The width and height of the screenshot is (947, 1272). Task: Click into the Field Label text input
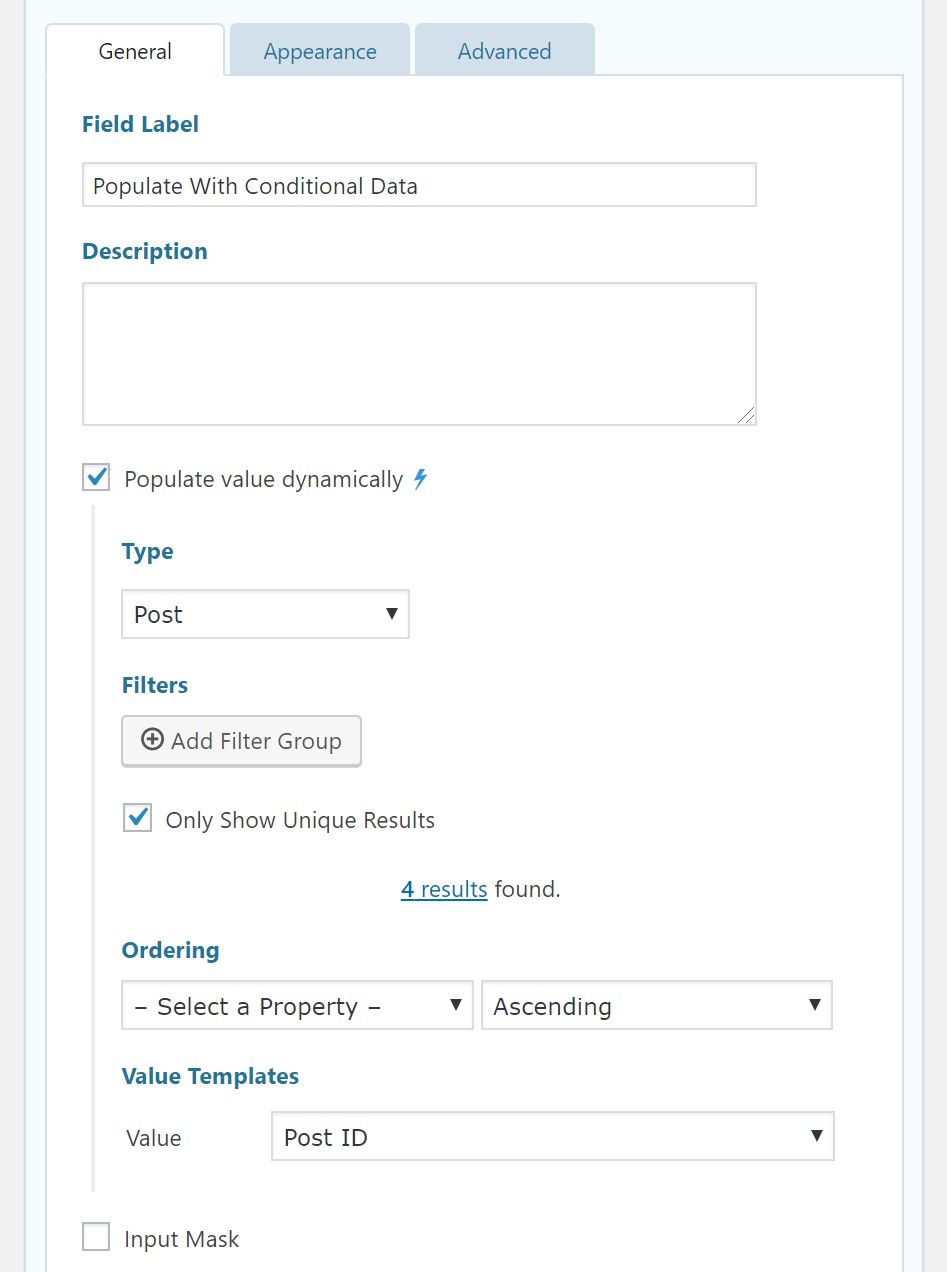click(x=419, y=186)
